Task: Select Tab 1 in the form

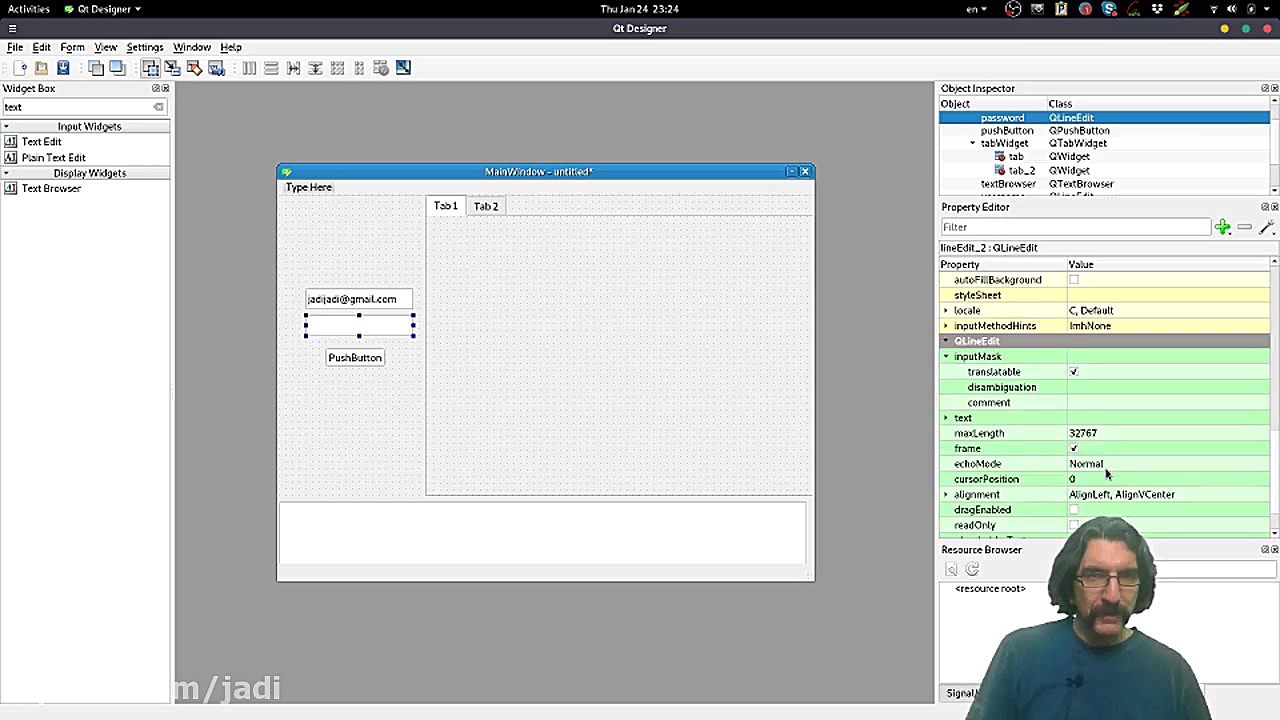Action: 446,206
